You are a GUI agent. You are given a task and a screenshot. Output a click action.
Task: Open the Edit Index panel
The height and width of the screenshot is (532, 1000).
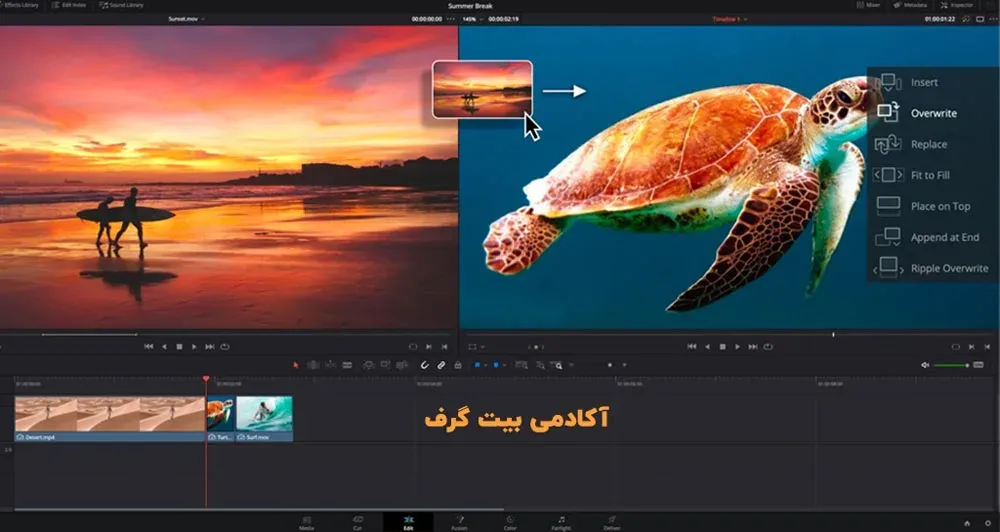click(x=69, y=5)
